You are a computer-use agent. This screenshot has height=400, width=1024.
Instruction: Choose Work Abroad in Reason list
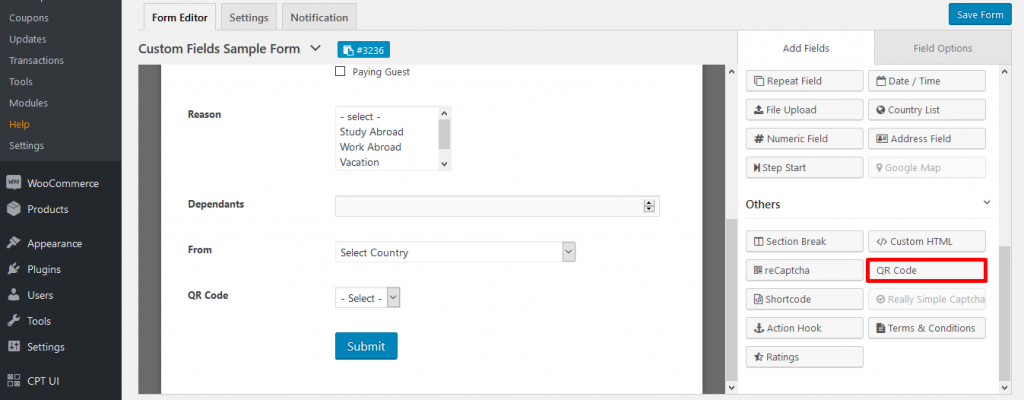coord(370,147)
